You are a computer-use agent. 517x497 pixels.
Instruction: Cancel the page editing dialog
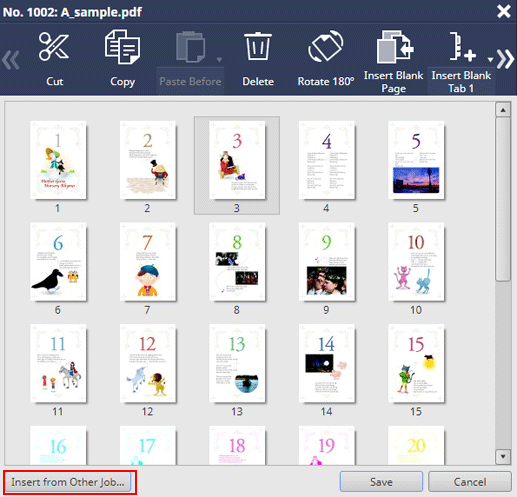[470, 482]
